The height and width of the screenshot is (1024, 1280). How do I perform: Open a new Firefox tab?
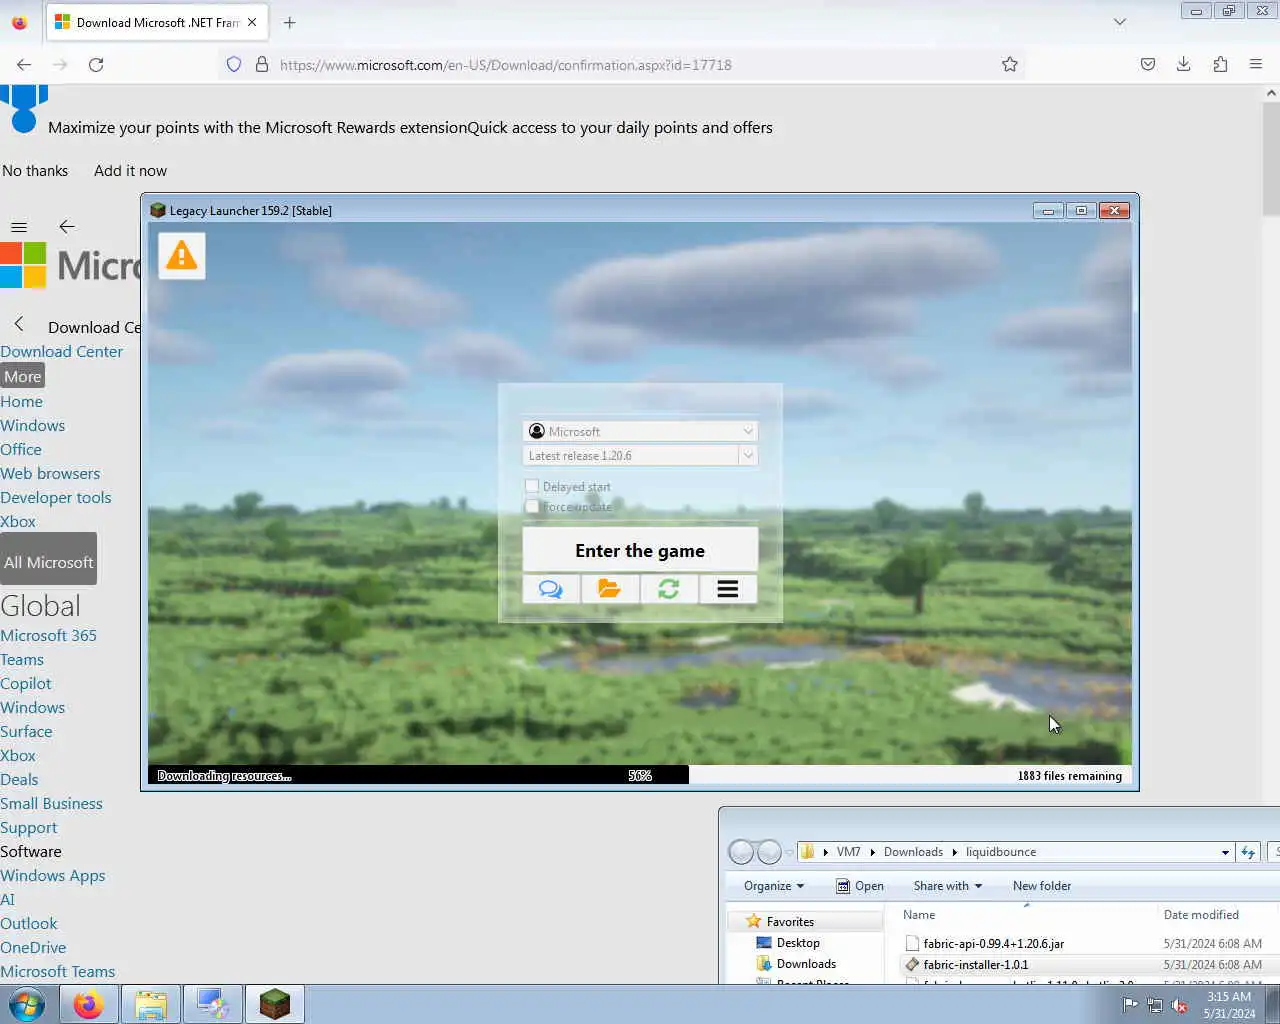click(290, 22)
